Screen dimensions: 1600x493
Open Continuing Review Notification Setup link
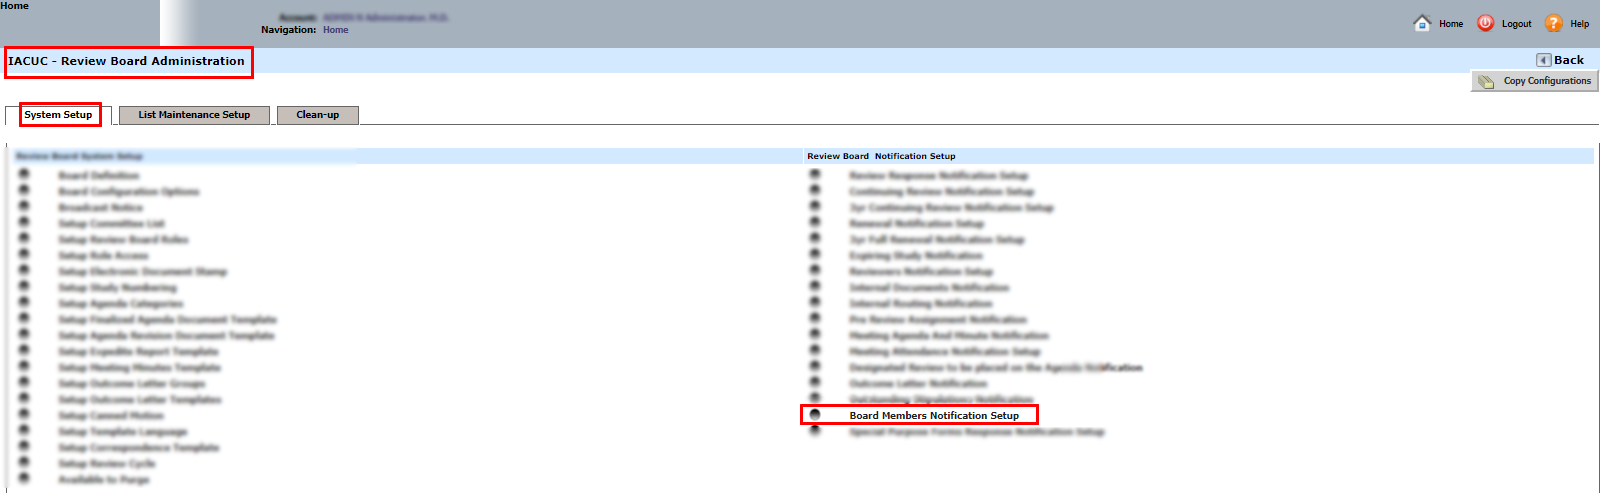942,192
